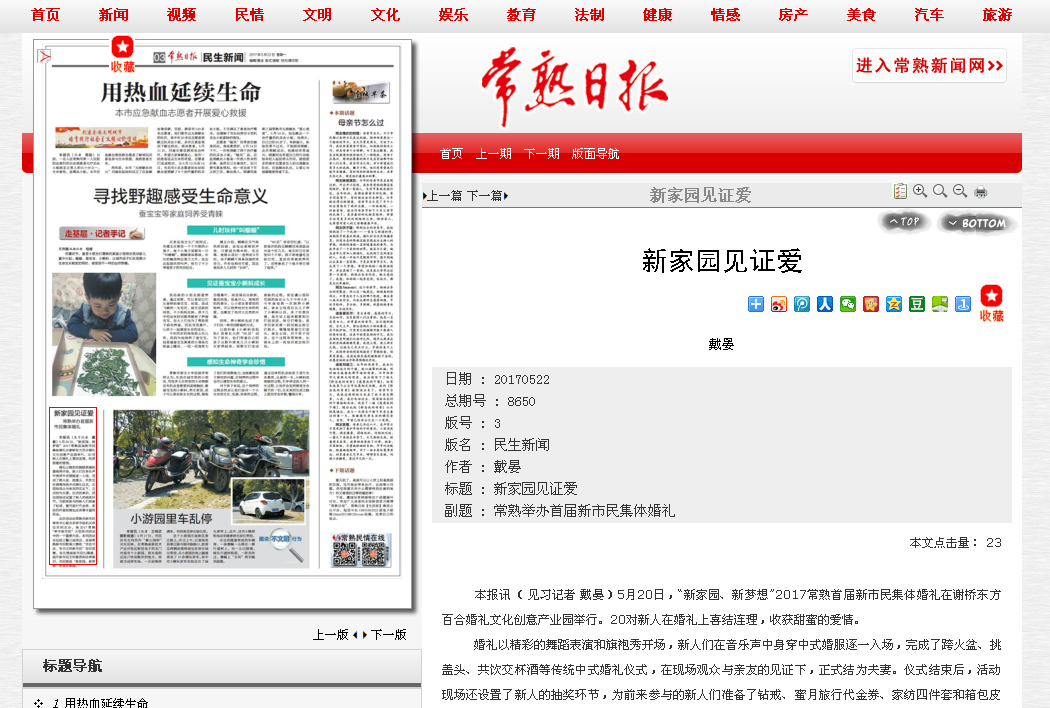The height and width of the screenshot is (708, 1050).
Task: Select 小游园里车乱停 article on newspaper page
Action: (x=171, y=518)
